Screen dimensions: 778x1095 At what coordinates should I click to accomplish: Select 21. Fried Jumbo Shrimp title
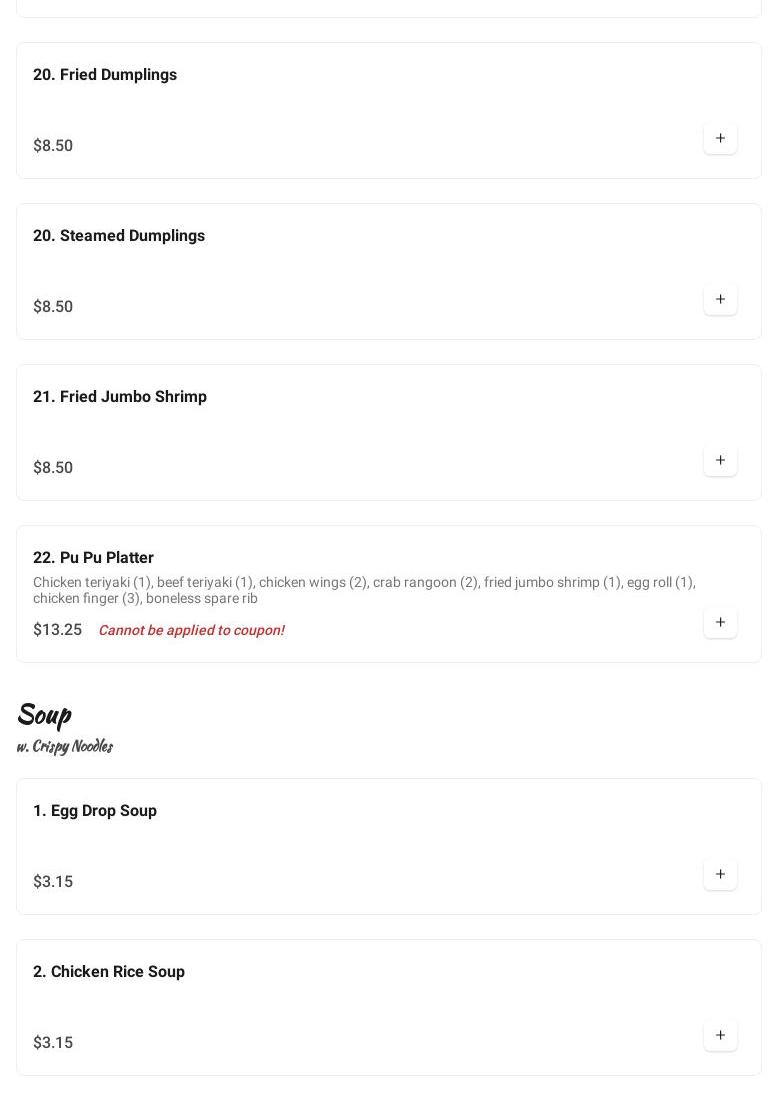pos(120,397)
